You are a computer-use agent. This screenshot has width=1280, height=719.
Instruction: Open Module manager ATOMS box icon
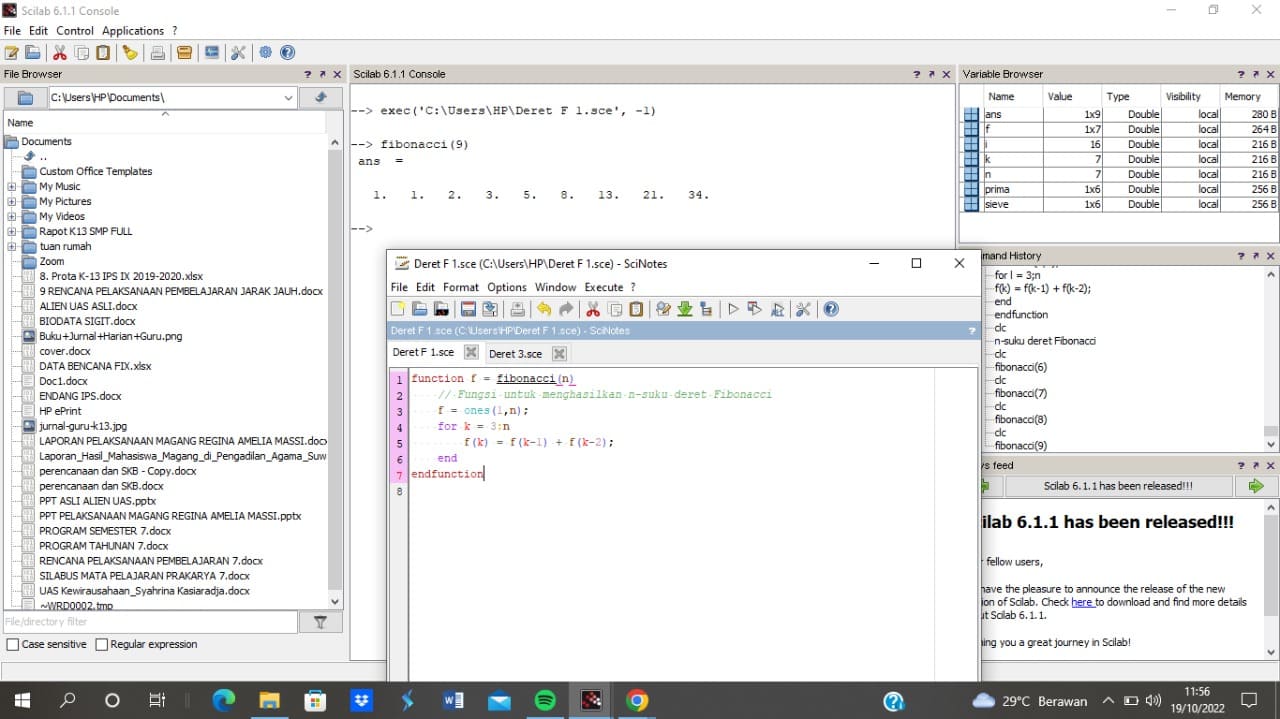click(x=184, y=53)
